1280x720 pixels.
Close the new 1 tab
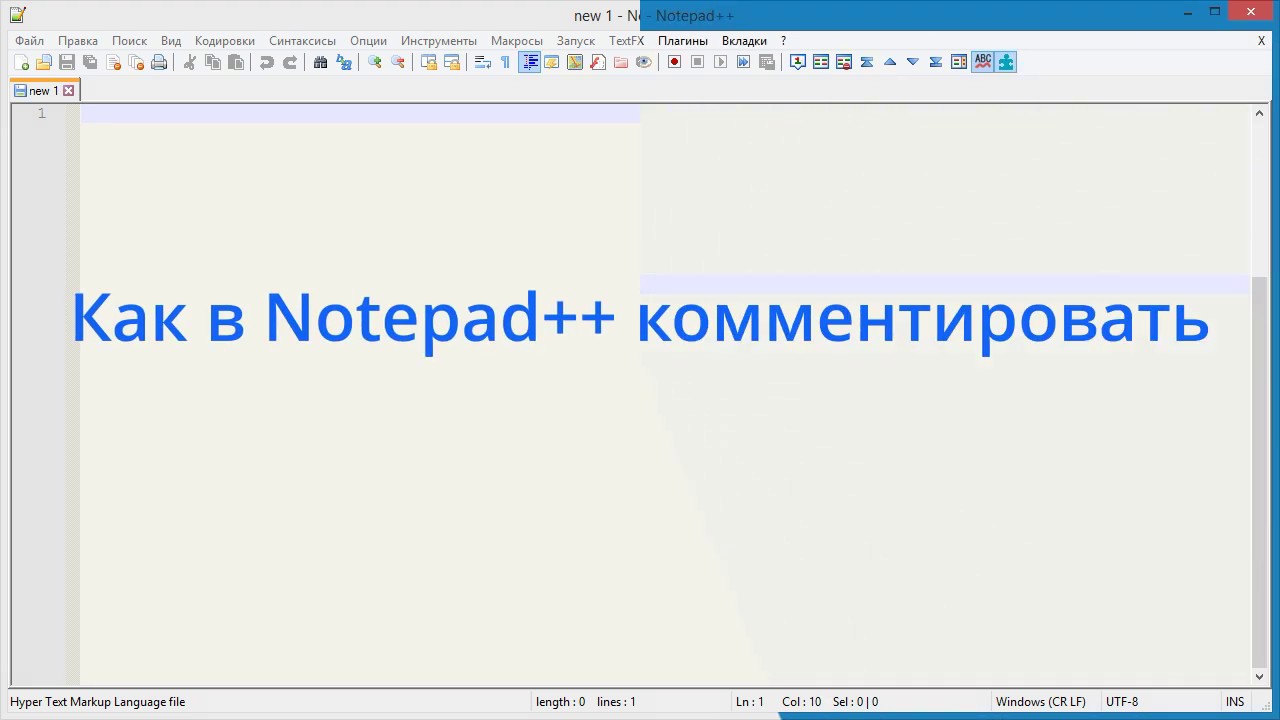(x=69, y=91)
